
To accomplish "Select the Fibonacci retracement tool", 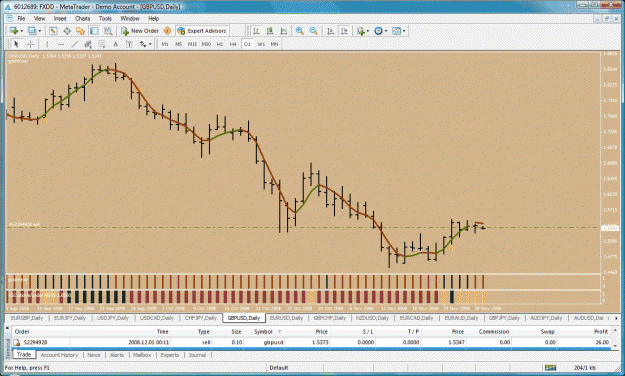I will 102,44.
